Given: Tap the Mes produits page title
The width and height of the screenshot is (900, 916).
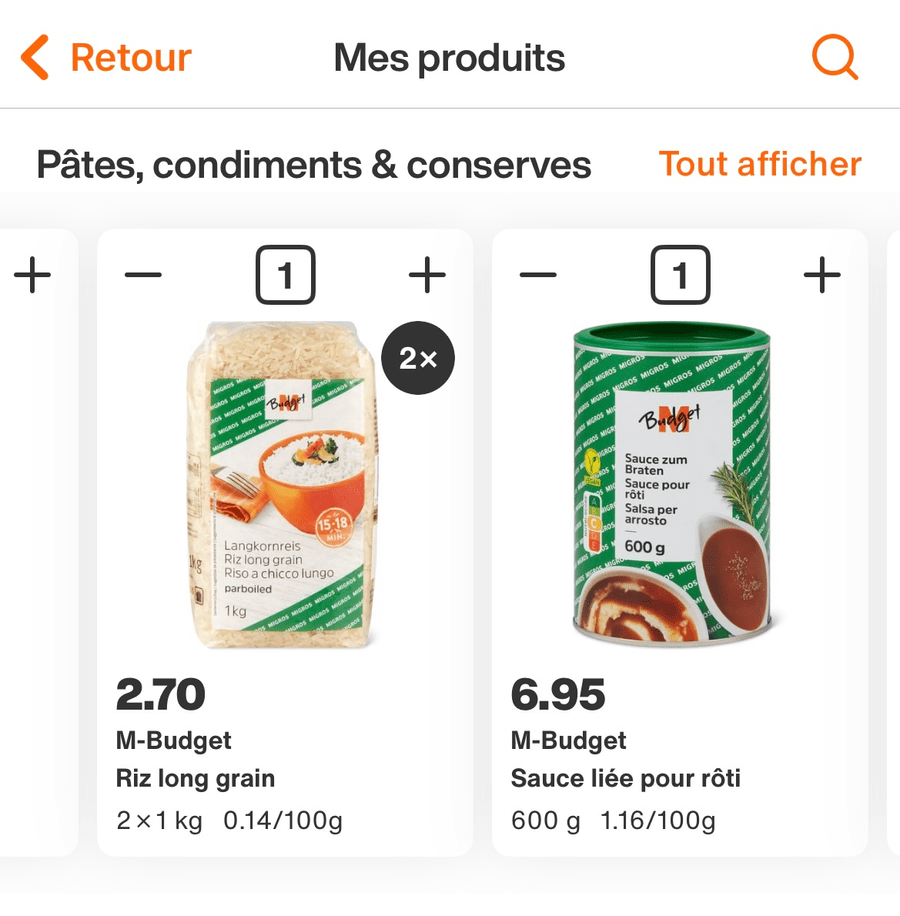Looking at the screenshot, I should [449, 58].
